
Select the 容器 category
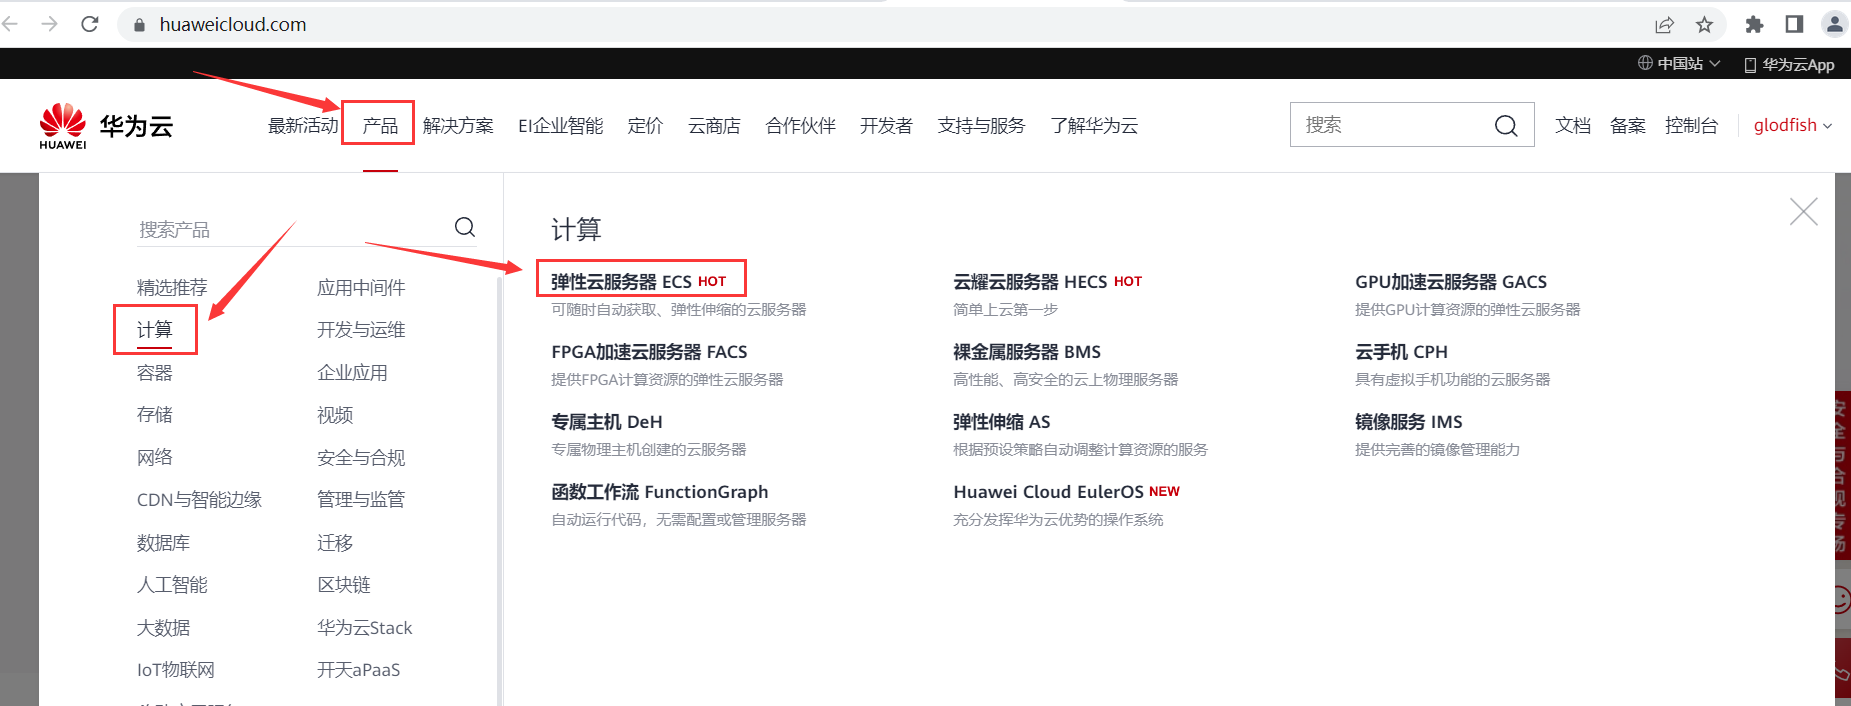point(155,373)
